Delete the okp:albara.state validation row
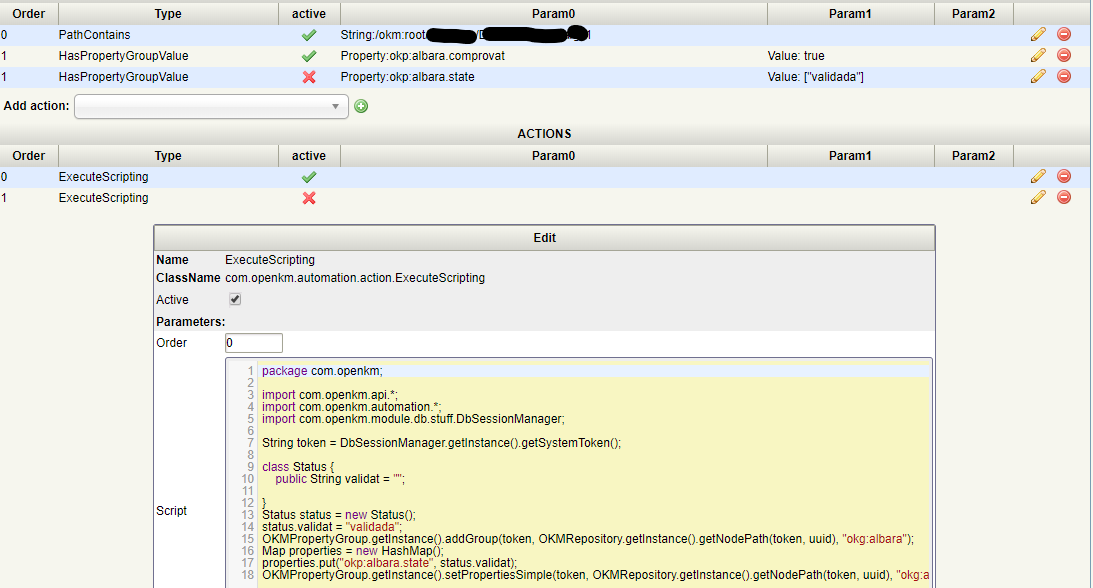 coord(1064,76)
